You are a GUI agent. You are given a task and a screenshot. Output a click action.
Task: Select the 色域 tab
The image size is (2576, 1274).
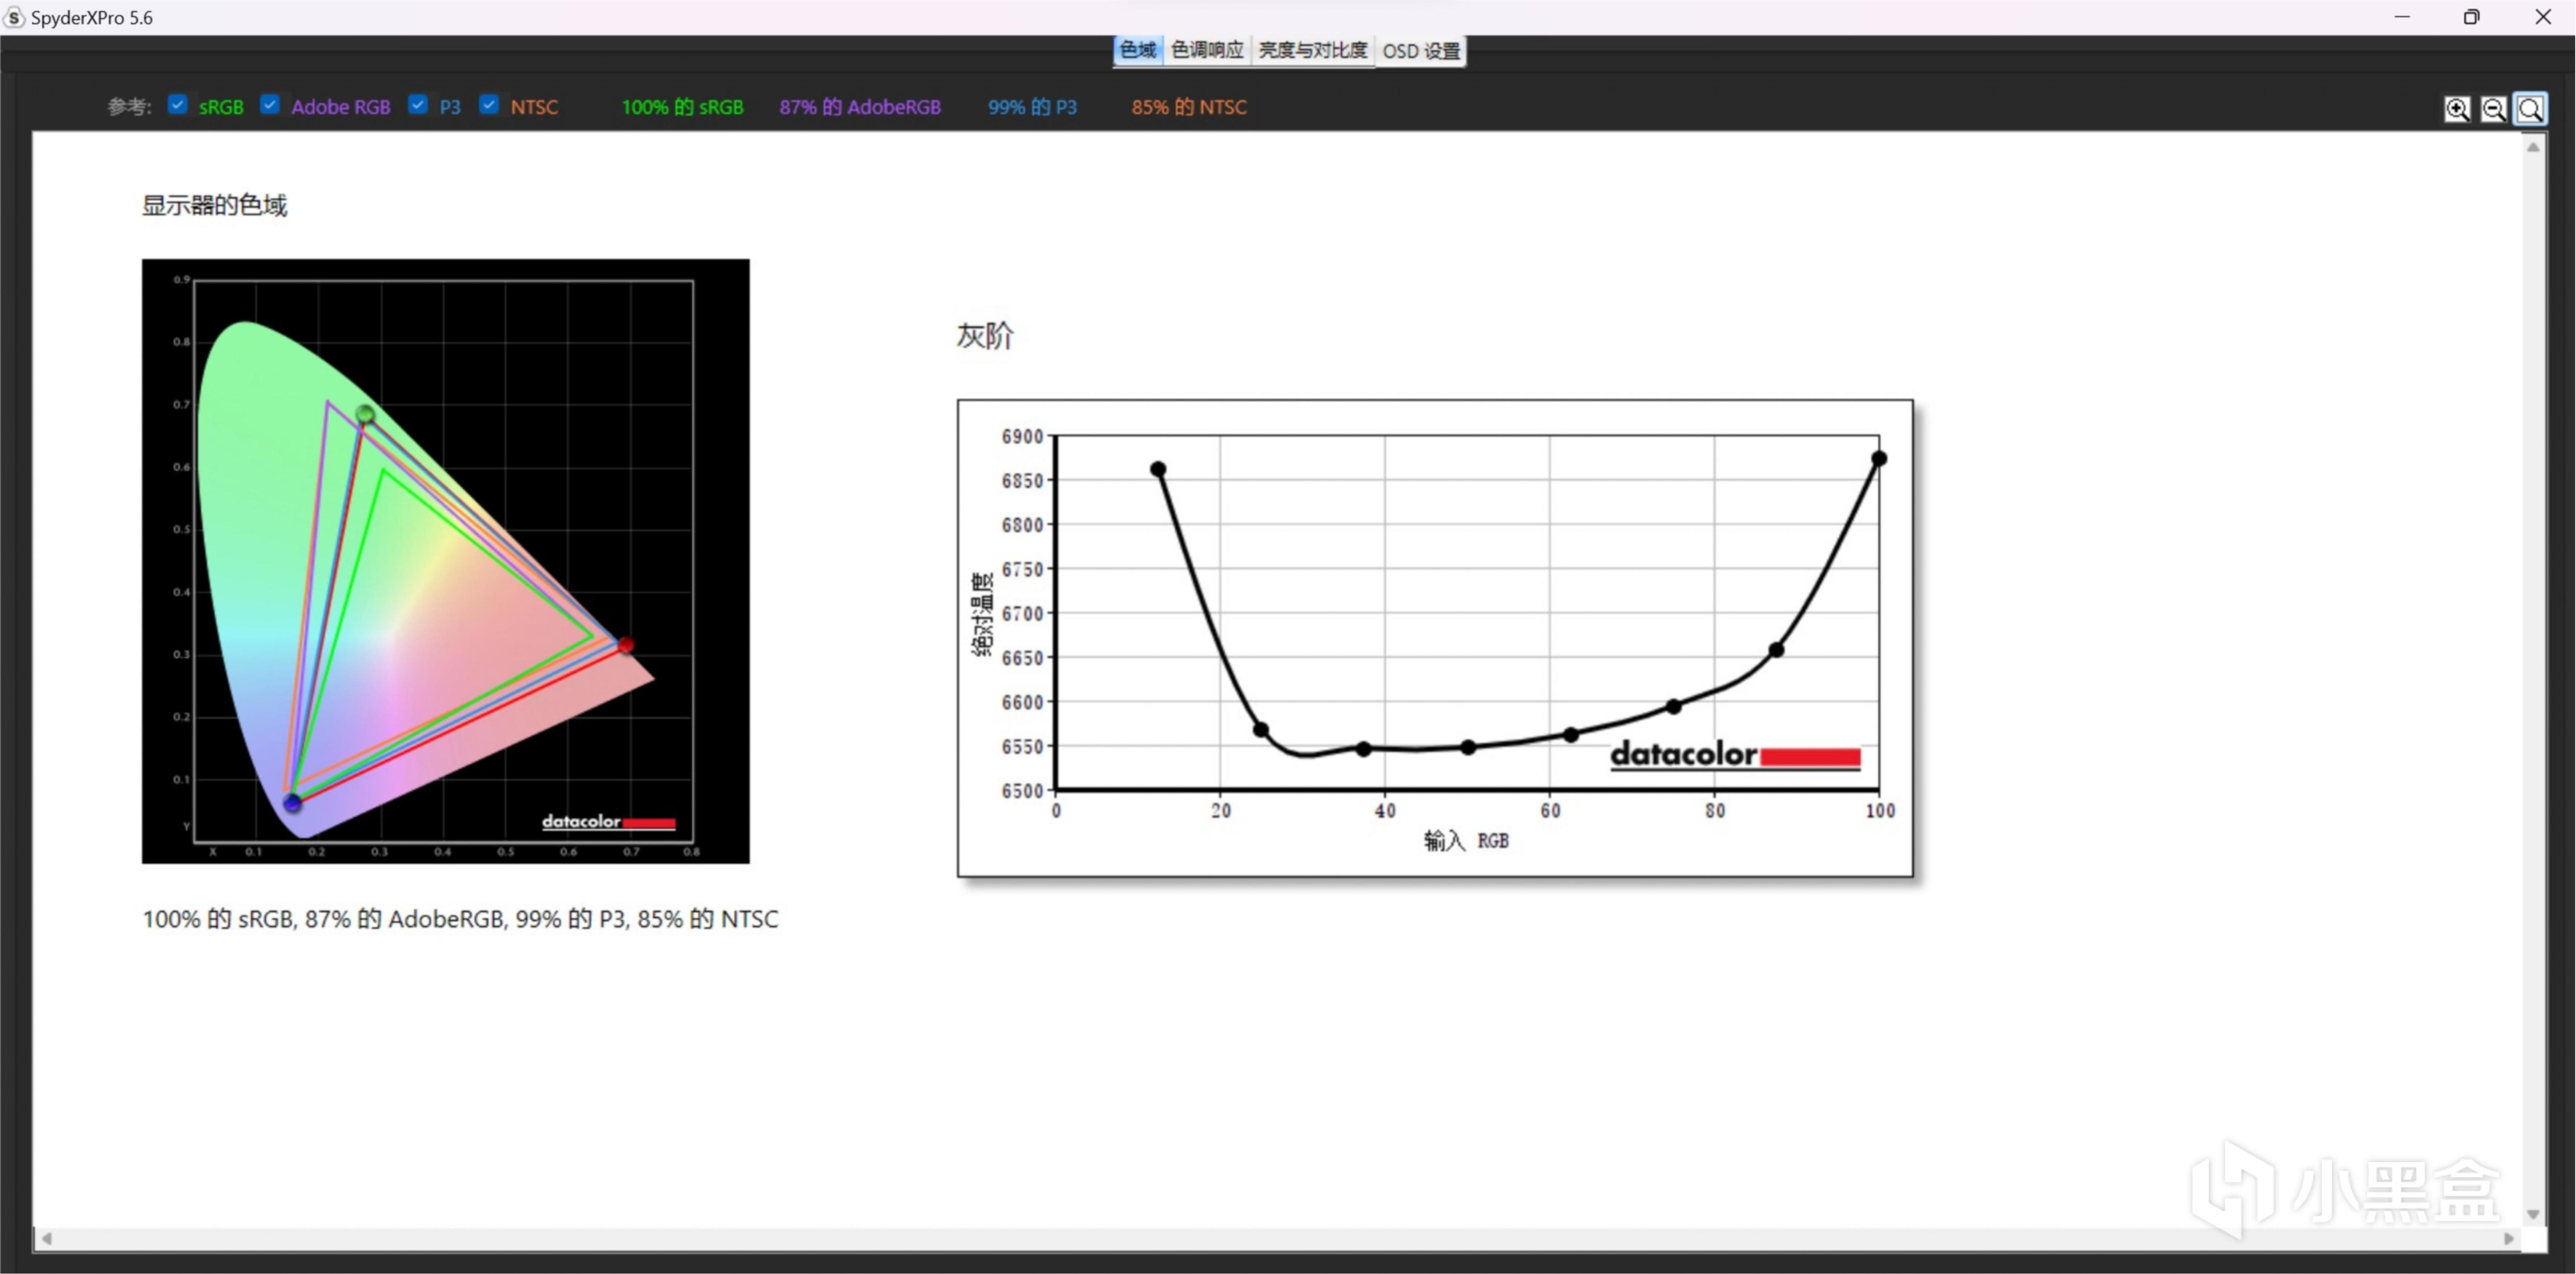[x=1137, y=50]
